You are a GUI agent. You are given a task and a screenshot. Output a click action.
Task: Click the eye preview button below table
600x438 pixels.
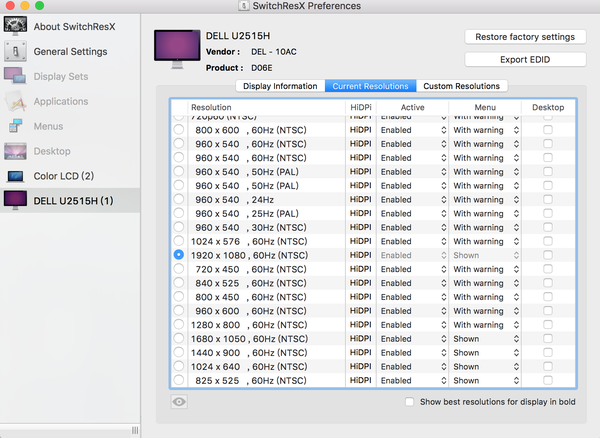point(179,402)
